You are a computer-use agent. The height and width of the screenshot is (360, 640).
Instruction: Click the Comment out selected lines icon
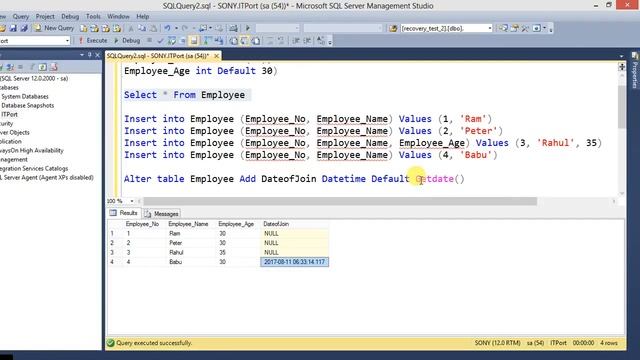(x=270, y=41)
